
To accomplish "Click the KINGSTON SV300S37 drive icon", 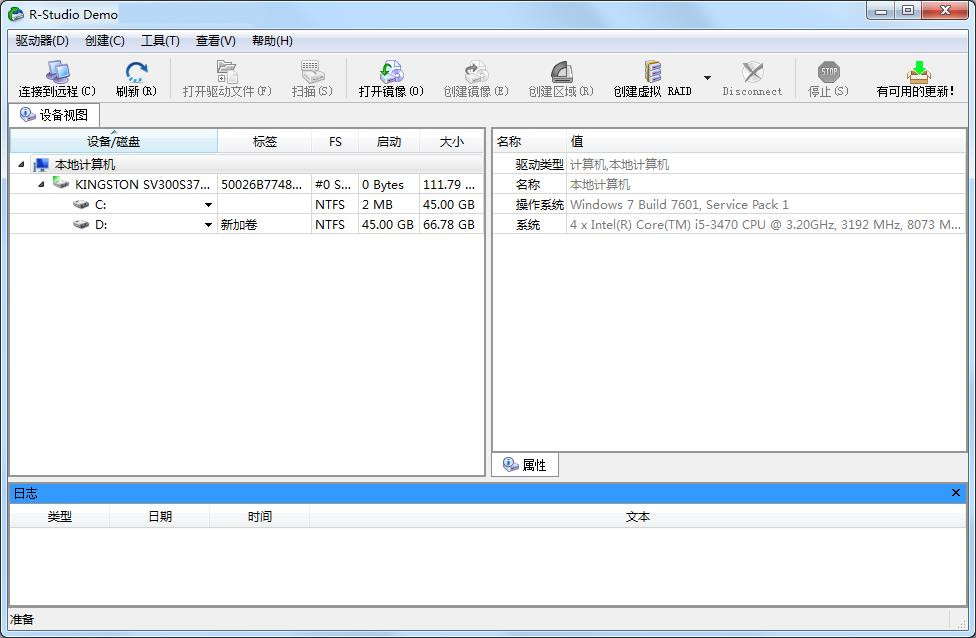I will tap(61, 183).
